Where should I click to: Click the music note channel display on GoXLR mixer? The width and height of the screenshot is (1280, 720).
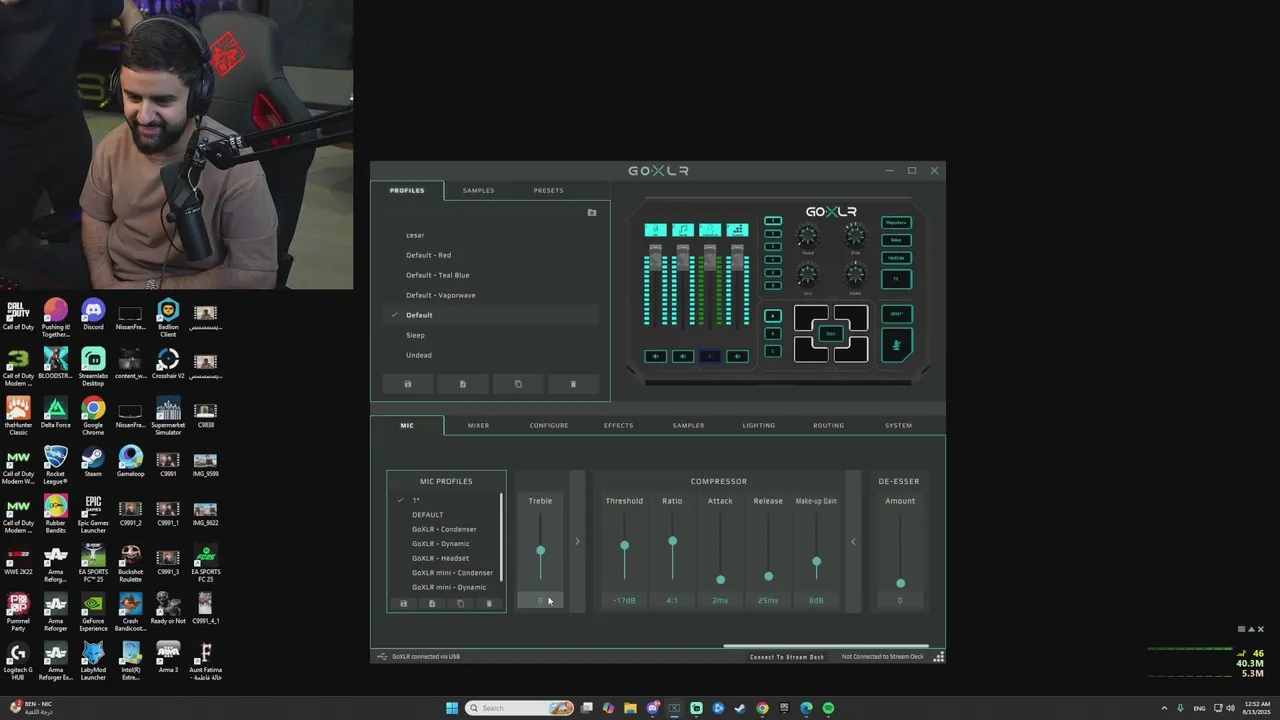pyautogui.click(x=683, y=230)
